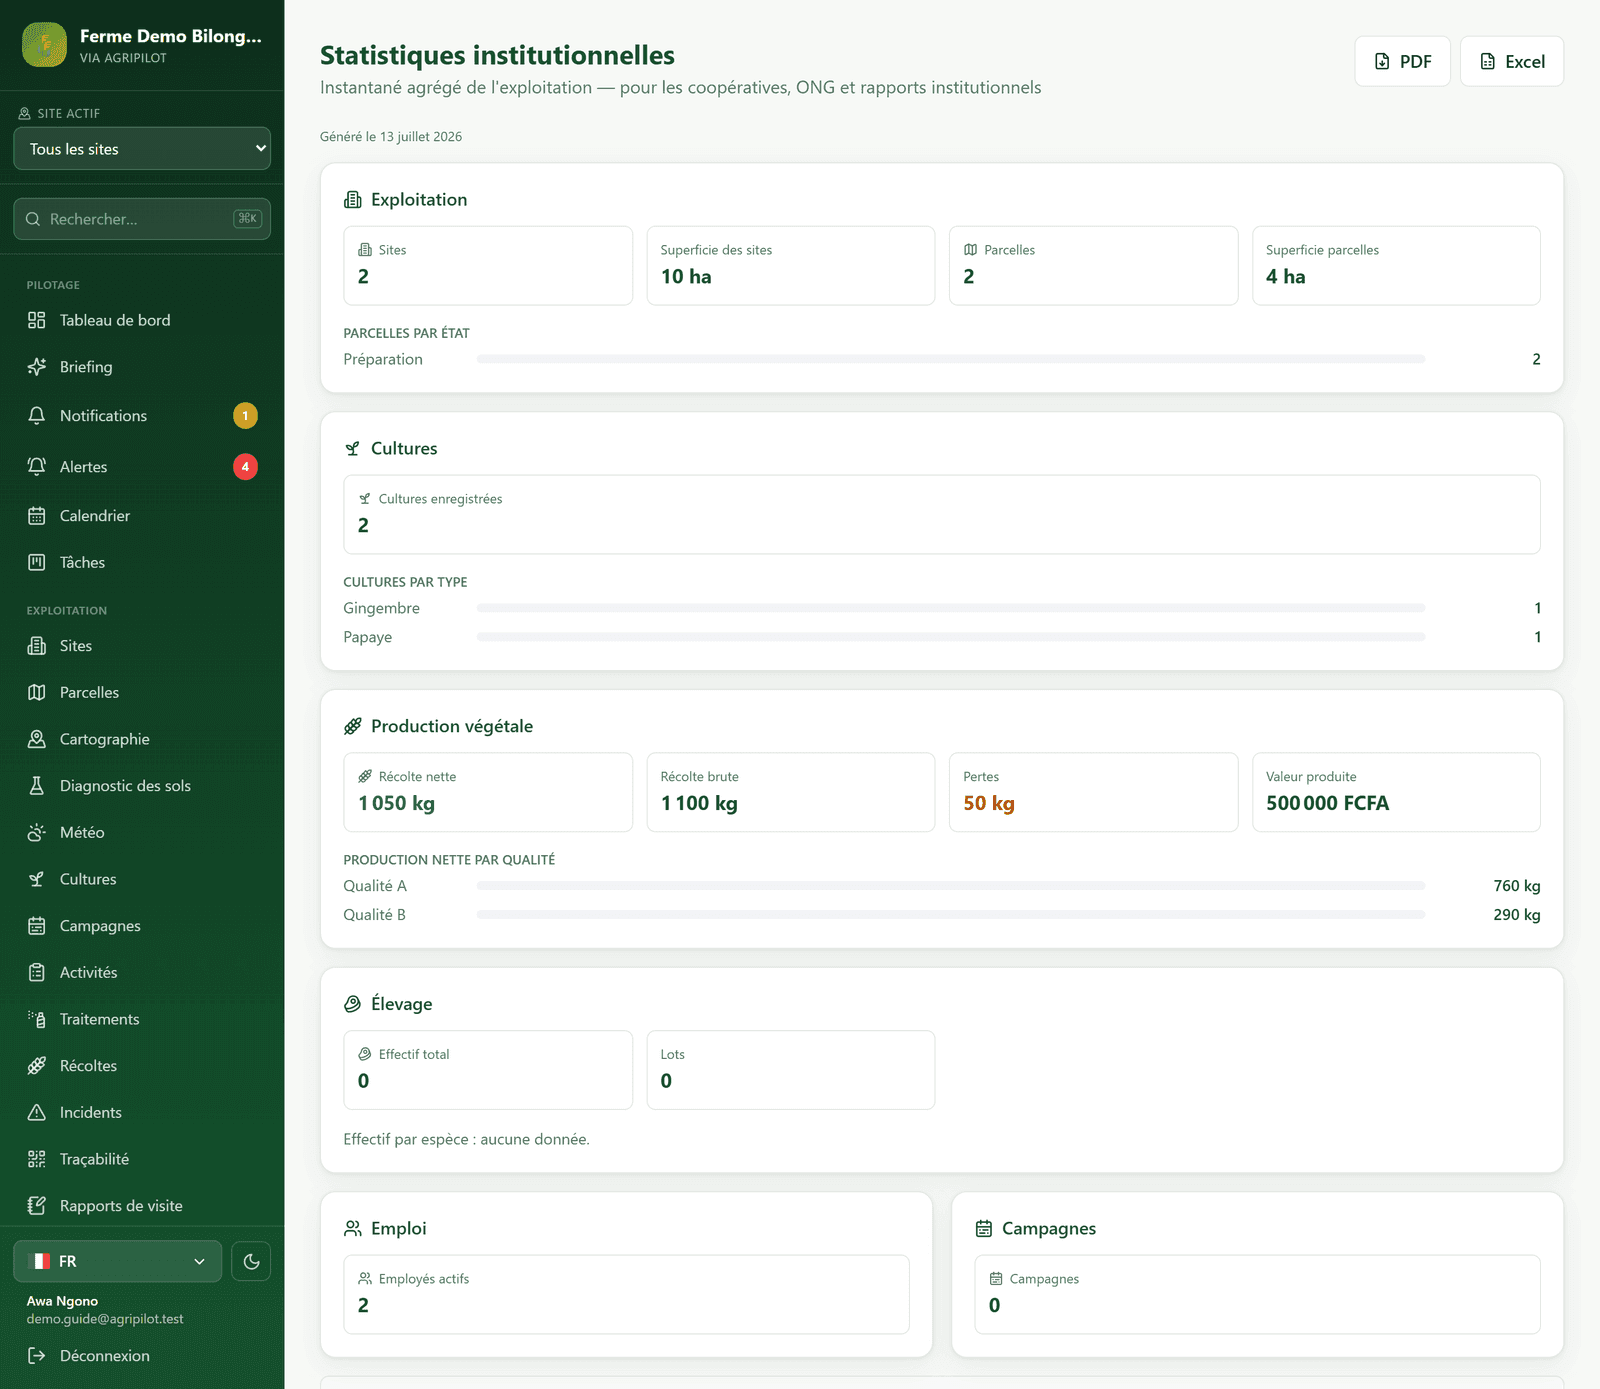Screen dimensions: 1600x1389
Task: Click the Cultures sprout icon in sidebar
Action: pyautogui.click(x=37, y=879)
